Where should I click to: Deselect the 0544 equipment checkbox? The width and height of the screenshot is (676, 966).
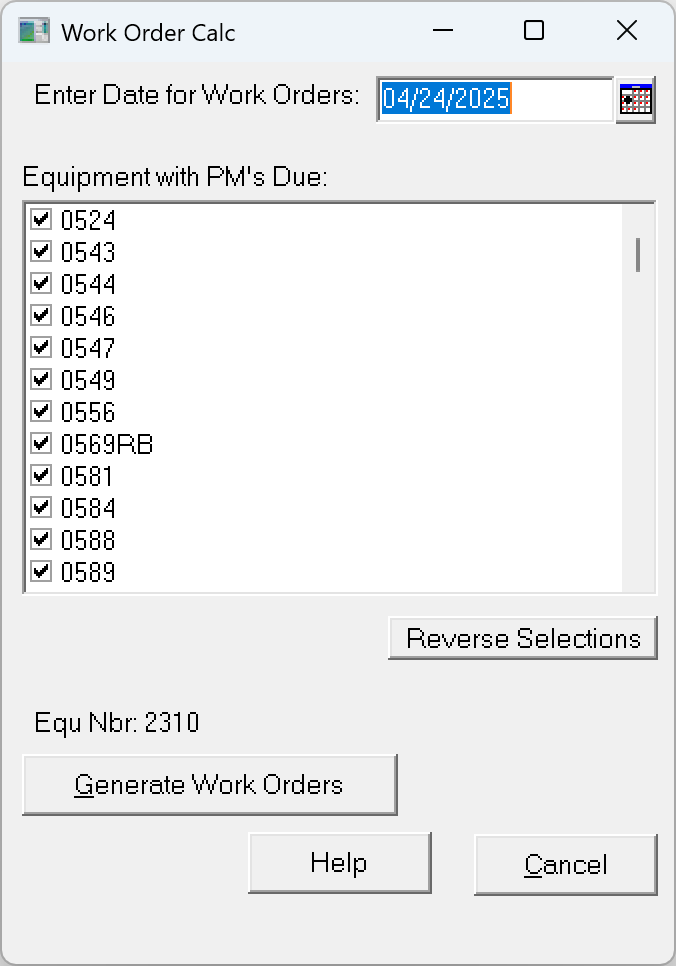pos(41,283)
